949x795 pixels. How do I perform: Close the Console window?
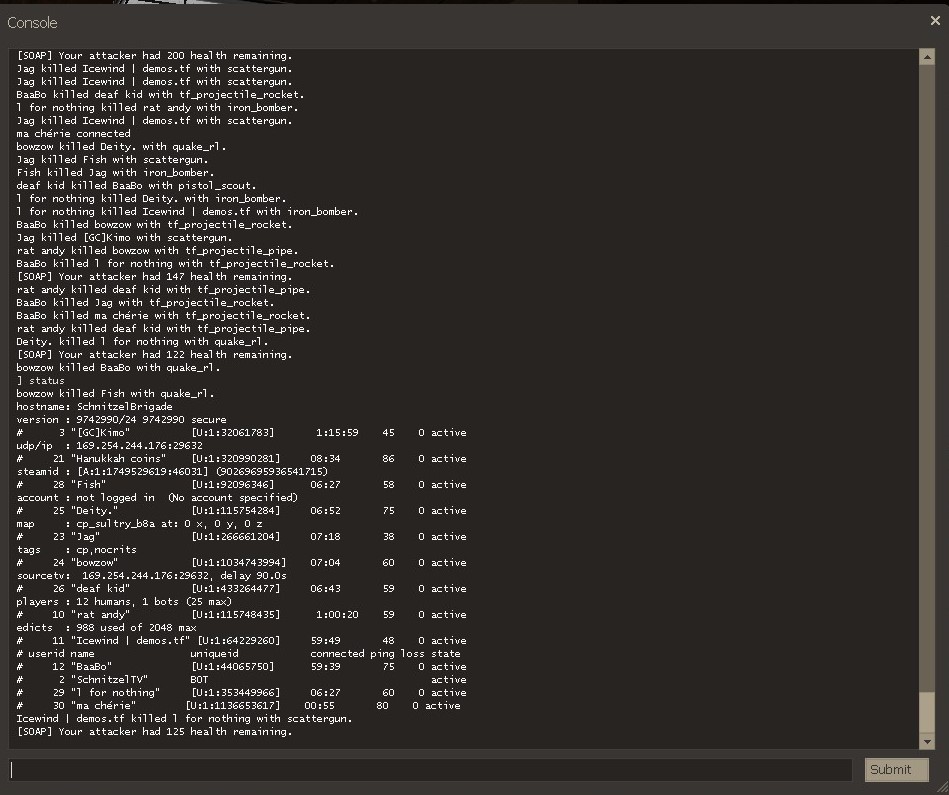(x=934, y=21)
